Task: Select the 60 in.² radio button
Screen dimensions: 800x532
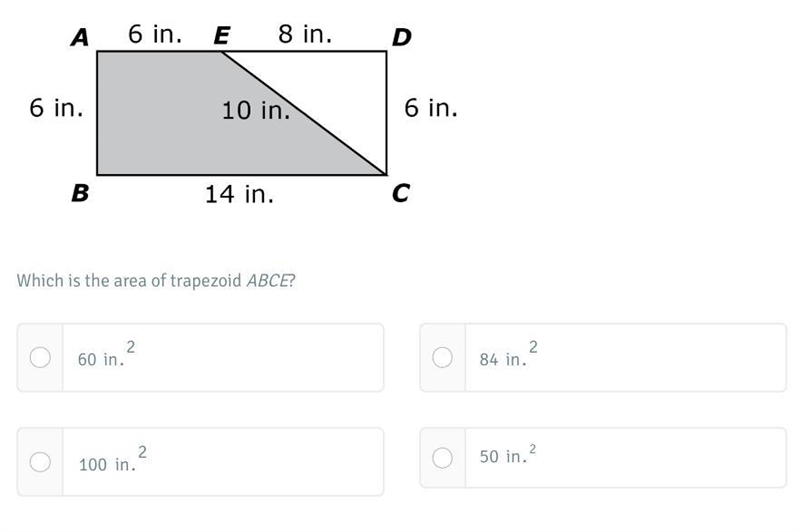Action: 40,357
